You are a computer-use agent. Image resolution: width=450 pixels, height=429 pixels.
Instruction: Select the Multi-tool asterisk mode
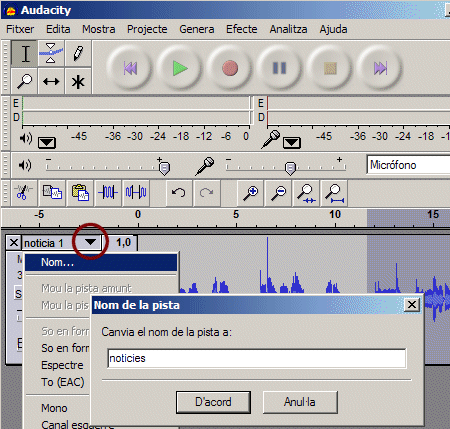78,81
